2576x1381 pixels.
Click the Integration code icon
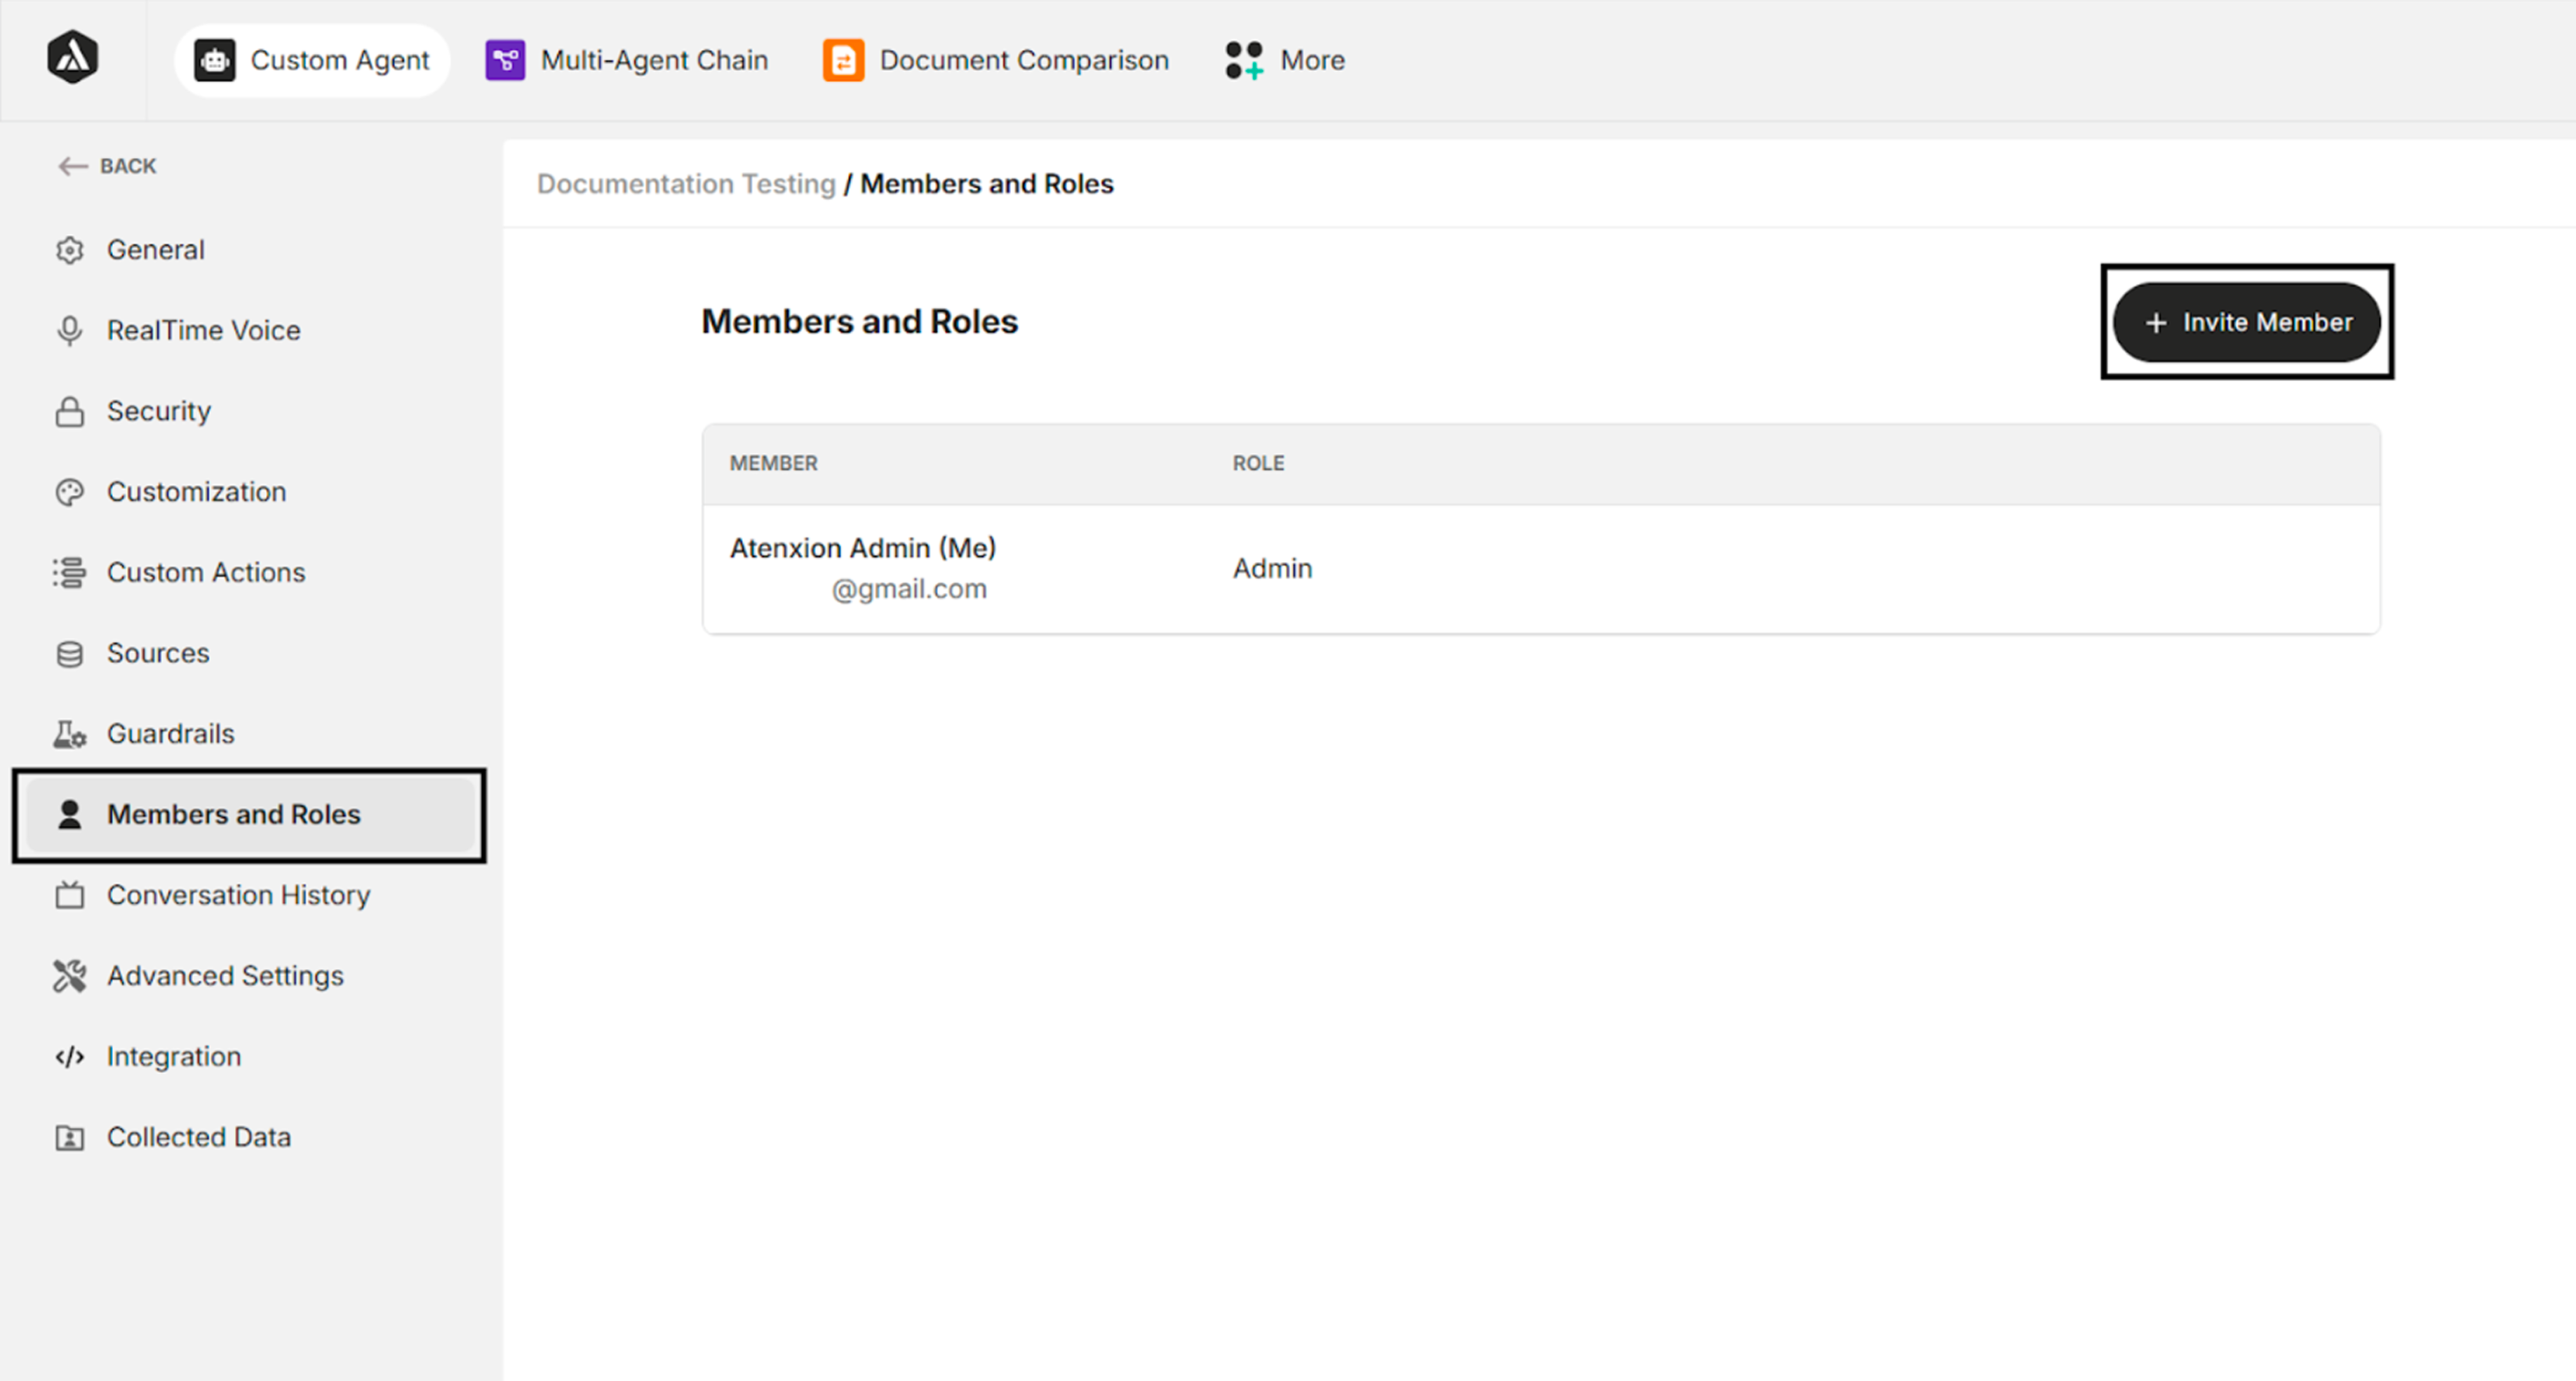[x=70, y=1056]
